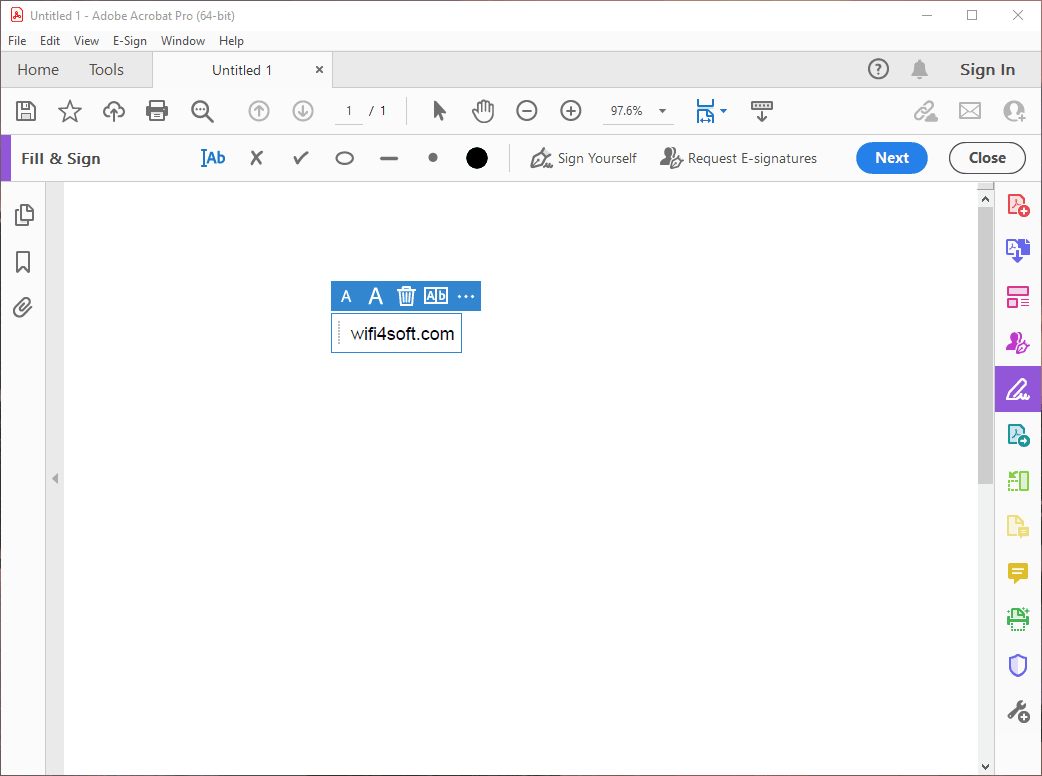Select the Checkmark tool
The height and width of the screenshot is (776, 1042).
coord(300,158)
